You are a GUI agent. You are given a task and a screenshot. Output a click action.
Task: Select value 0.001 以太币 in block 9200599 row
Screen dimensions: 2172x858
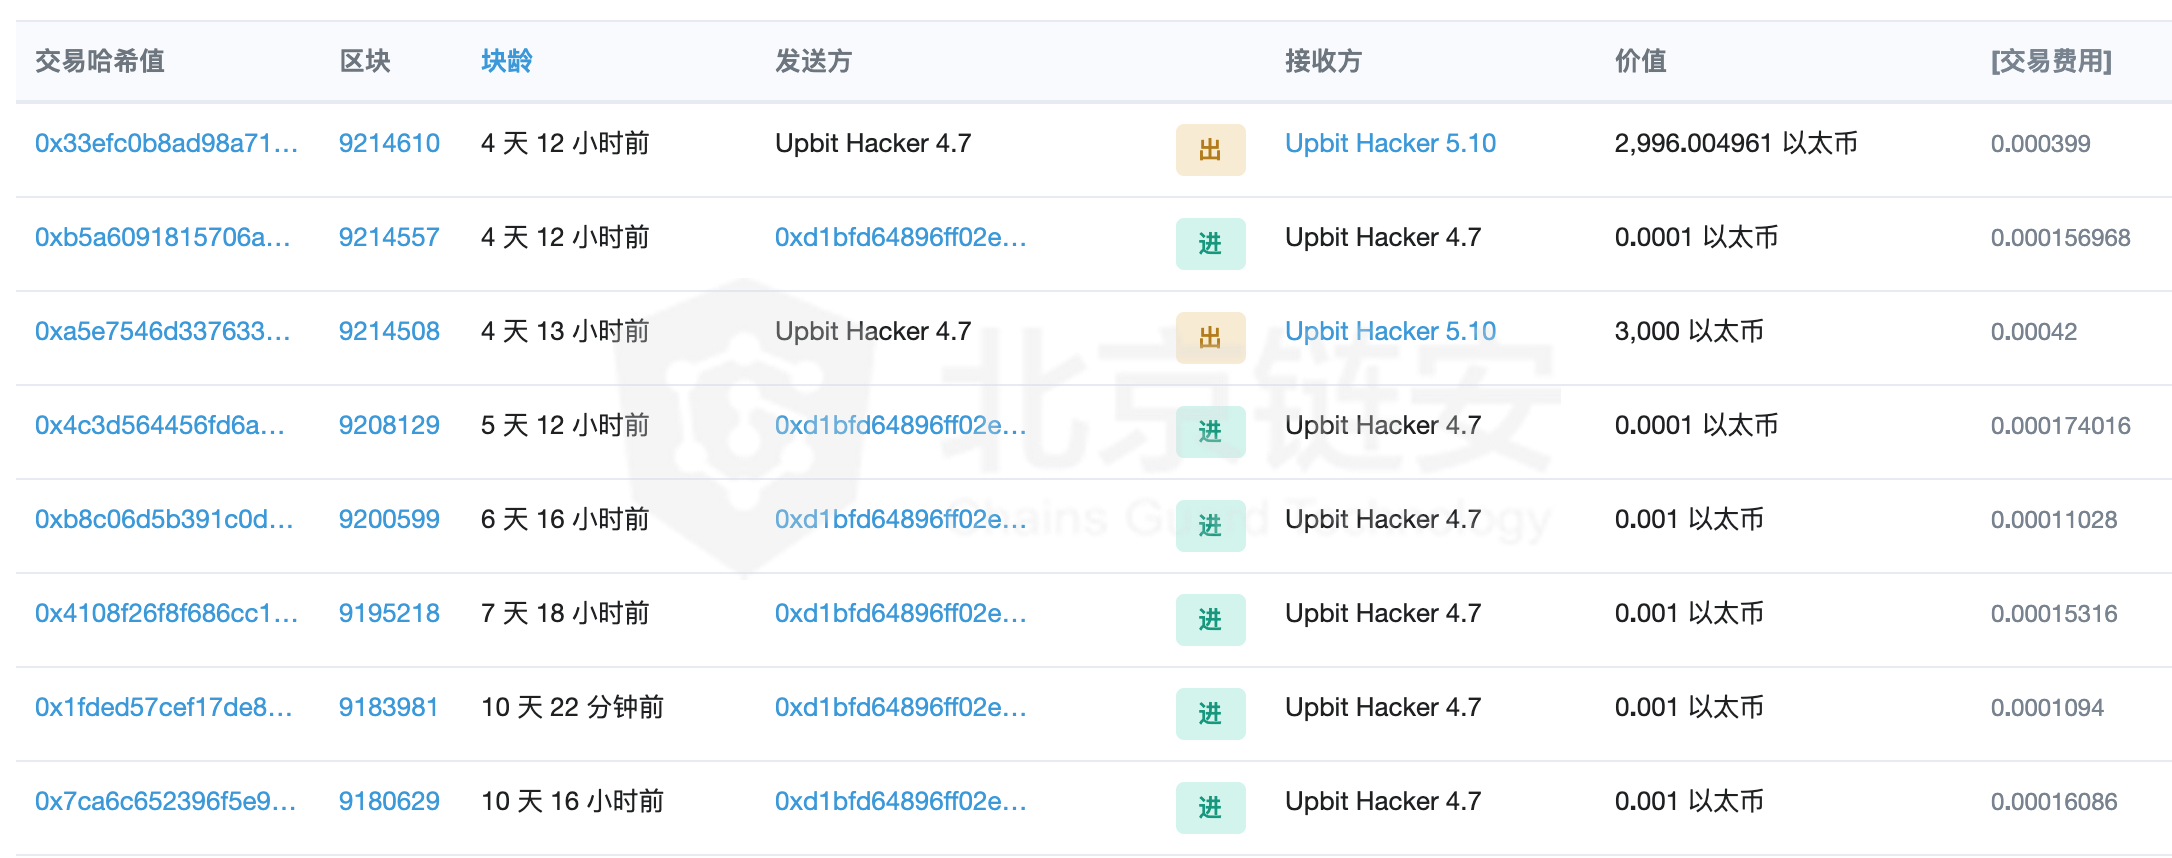[1689, 519]
